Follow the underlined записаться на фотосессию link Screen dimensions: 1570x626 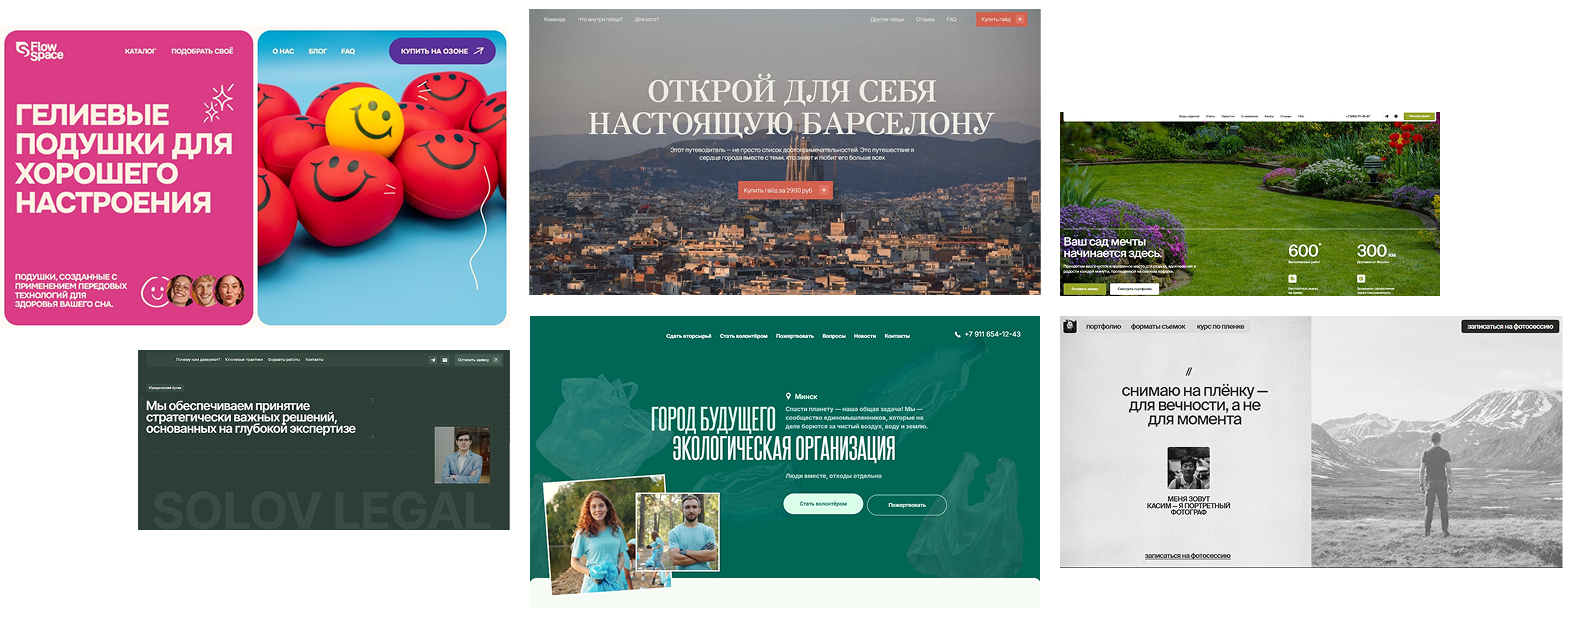tap(1187, 556)
